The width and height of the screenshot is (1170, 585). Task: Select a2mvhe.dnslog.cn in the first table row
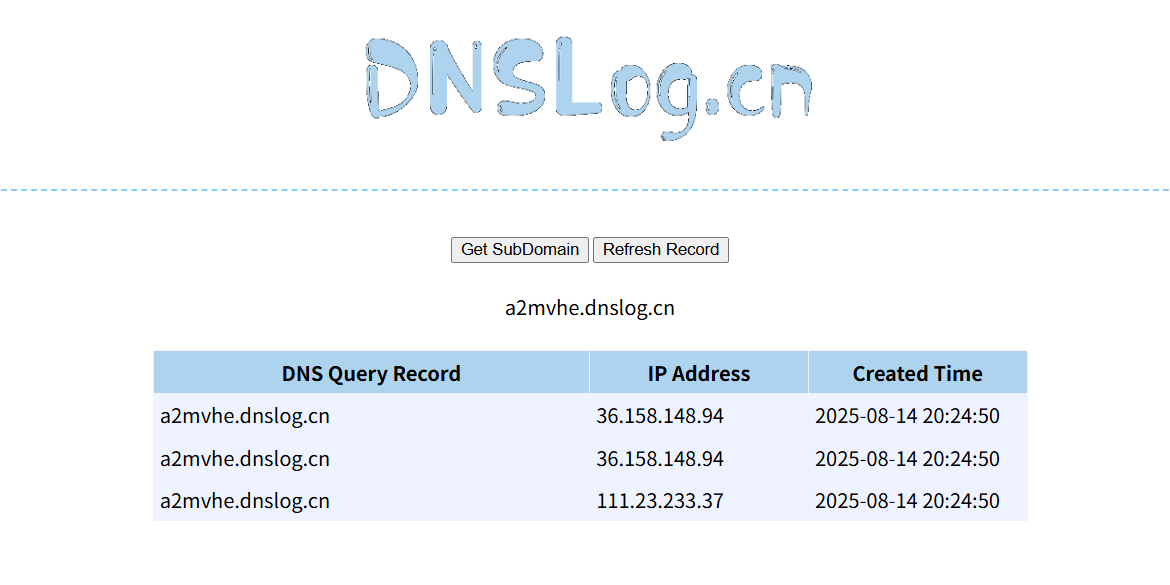tap(245, 416)
